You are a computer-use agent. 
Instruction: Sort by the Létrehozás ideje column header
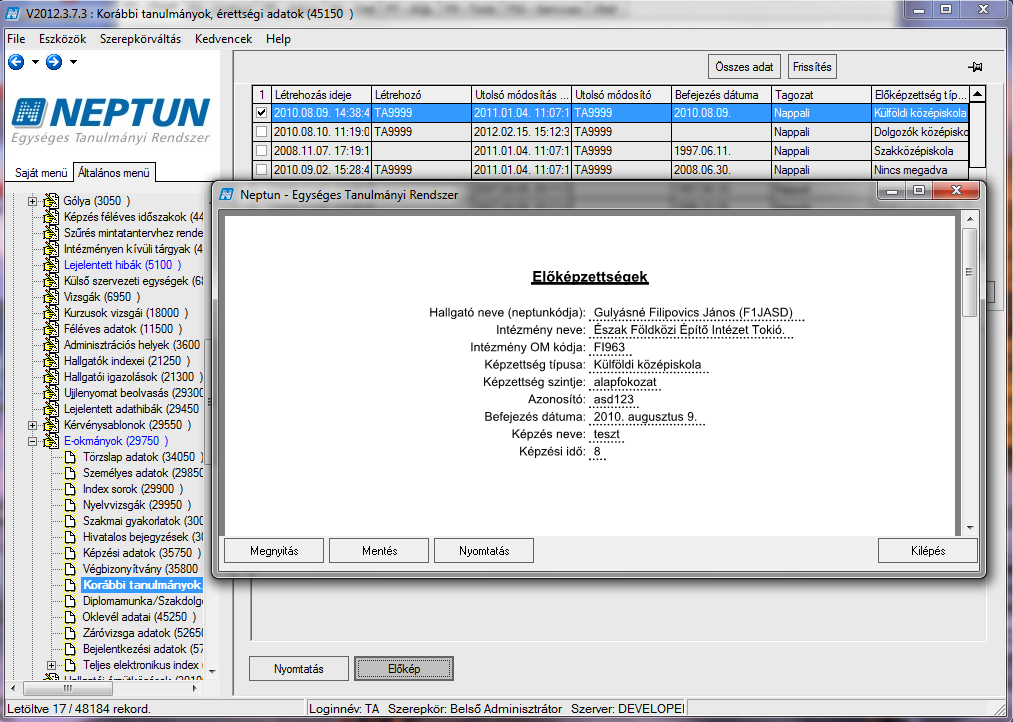[x=321, y=95]
